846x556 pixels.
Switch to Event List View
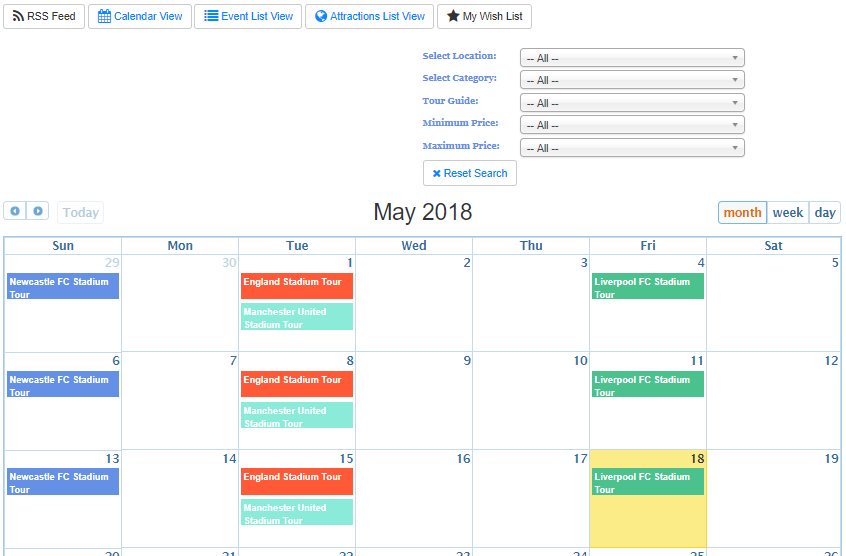(x=248, y=16)
